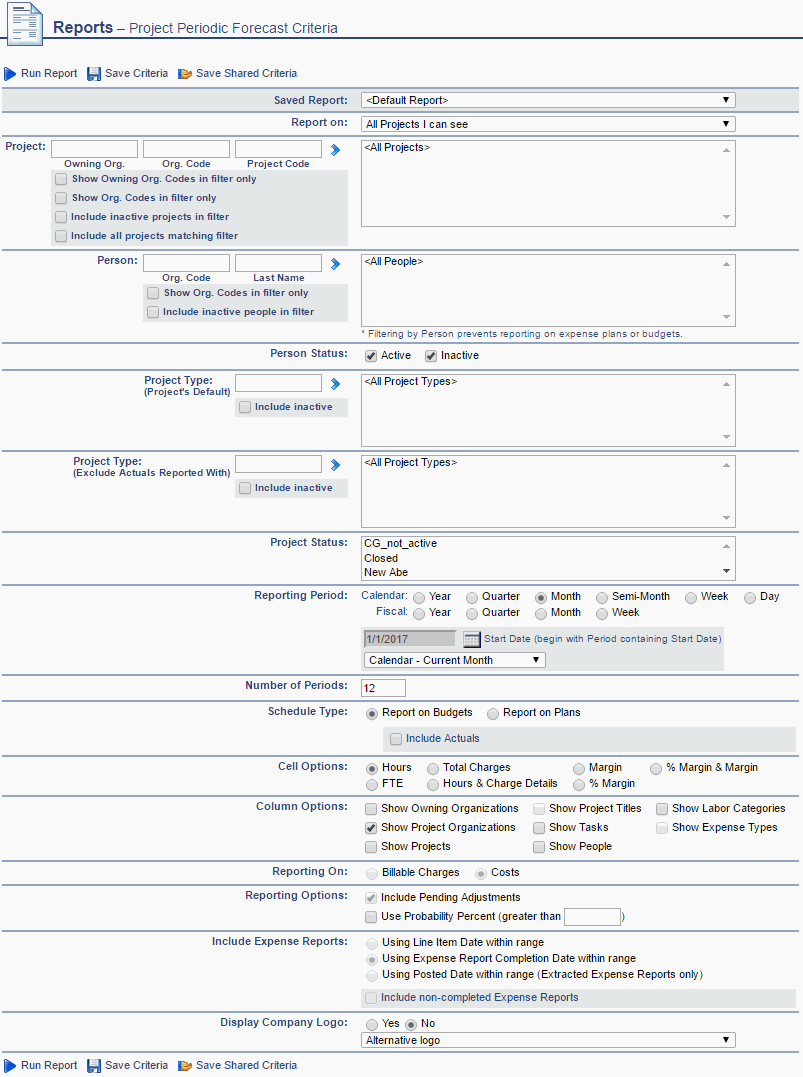Screen dimensions: 803x1077
Task: Open the Saved Report dropdown
Action: pyautogui.click(x=548, y=100)
